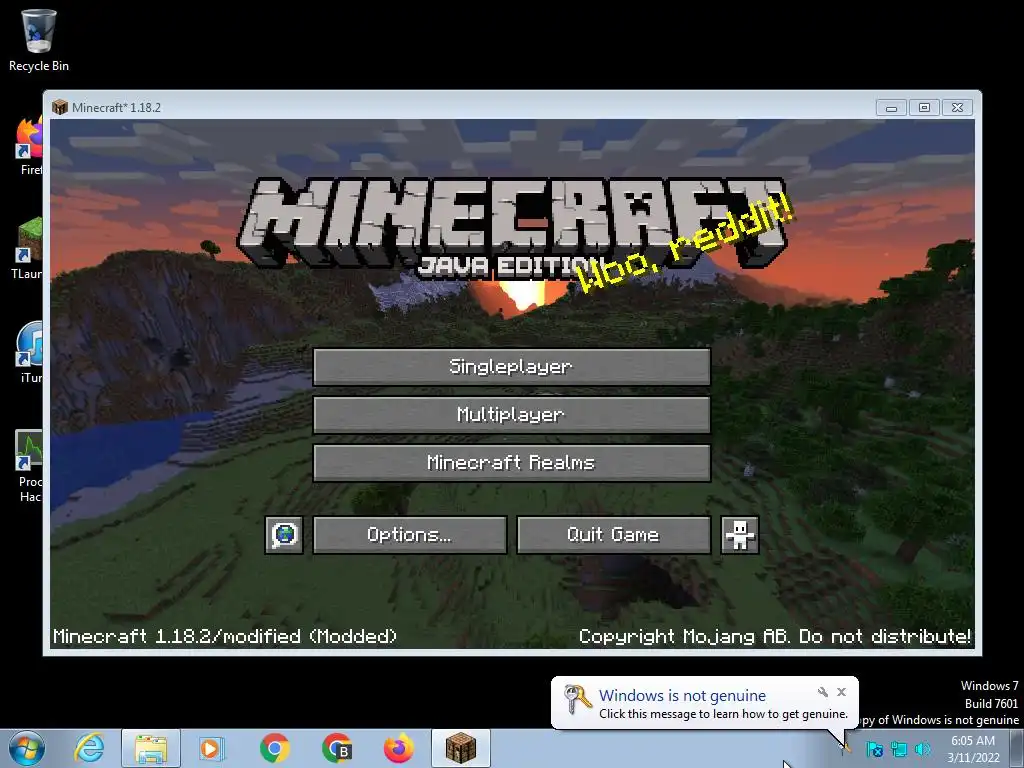Image resolution: width=1024 pixels, height=768 pixels.
Task: Click the notification wrench options icon
Action: click(823, 692)
